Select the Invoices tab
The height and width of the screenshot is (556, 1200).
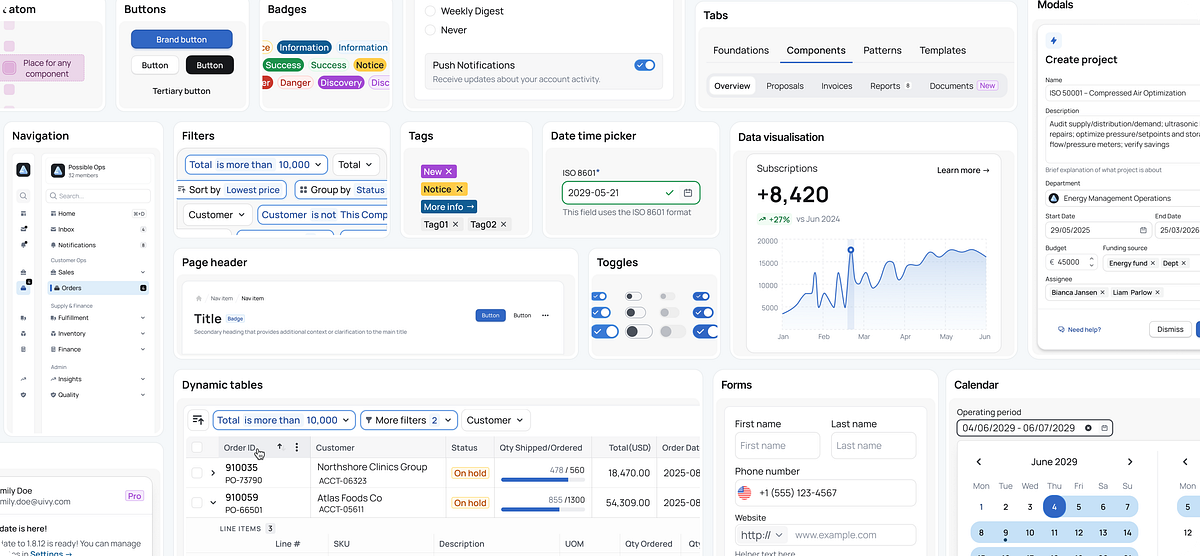point(836,86)
